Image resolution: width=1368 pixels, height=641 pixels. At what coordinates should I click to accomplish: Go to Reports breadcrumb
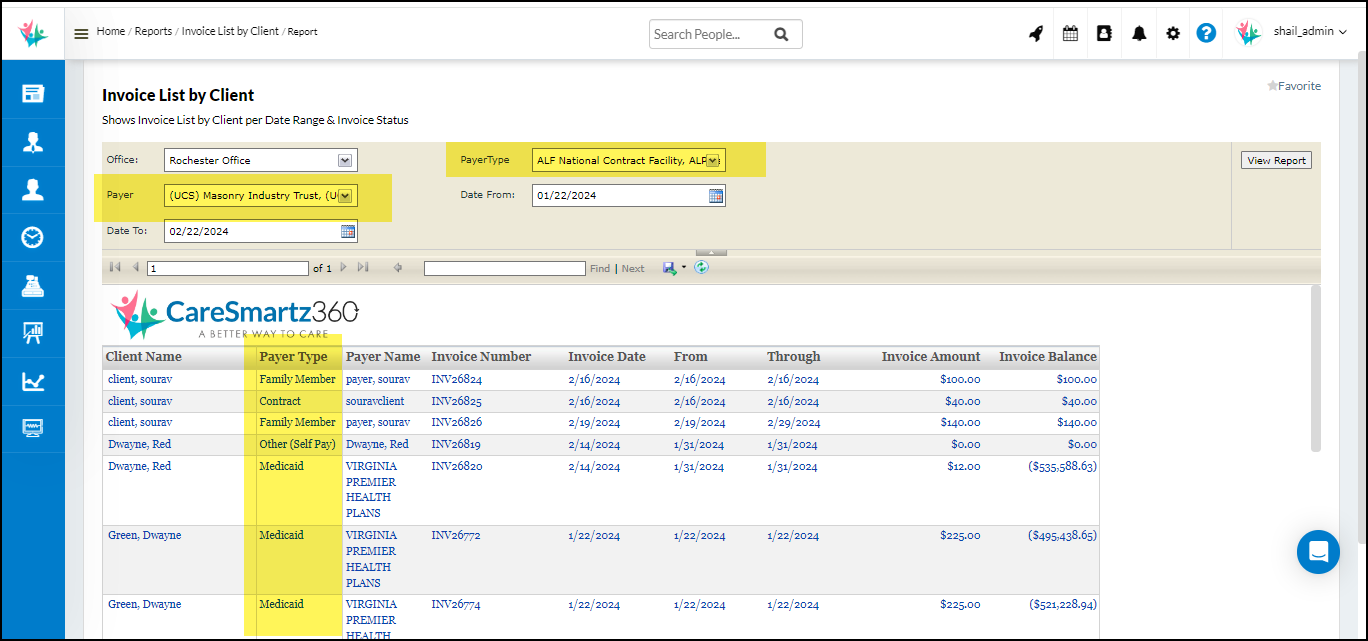click(x=153, y=31)
